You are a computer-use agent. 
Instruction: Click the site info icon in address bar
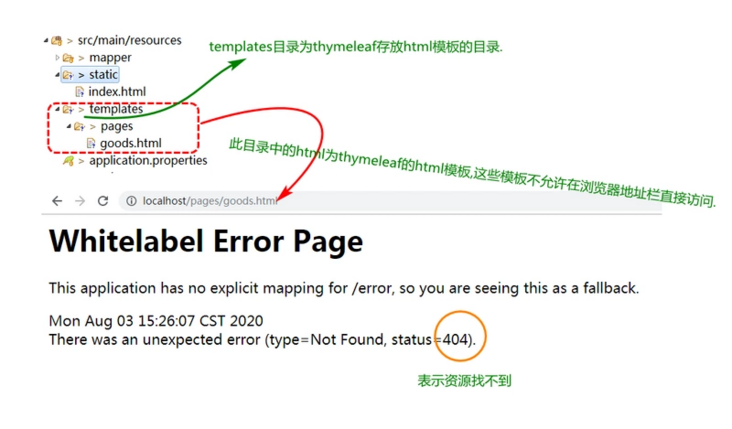click(131, 201)
